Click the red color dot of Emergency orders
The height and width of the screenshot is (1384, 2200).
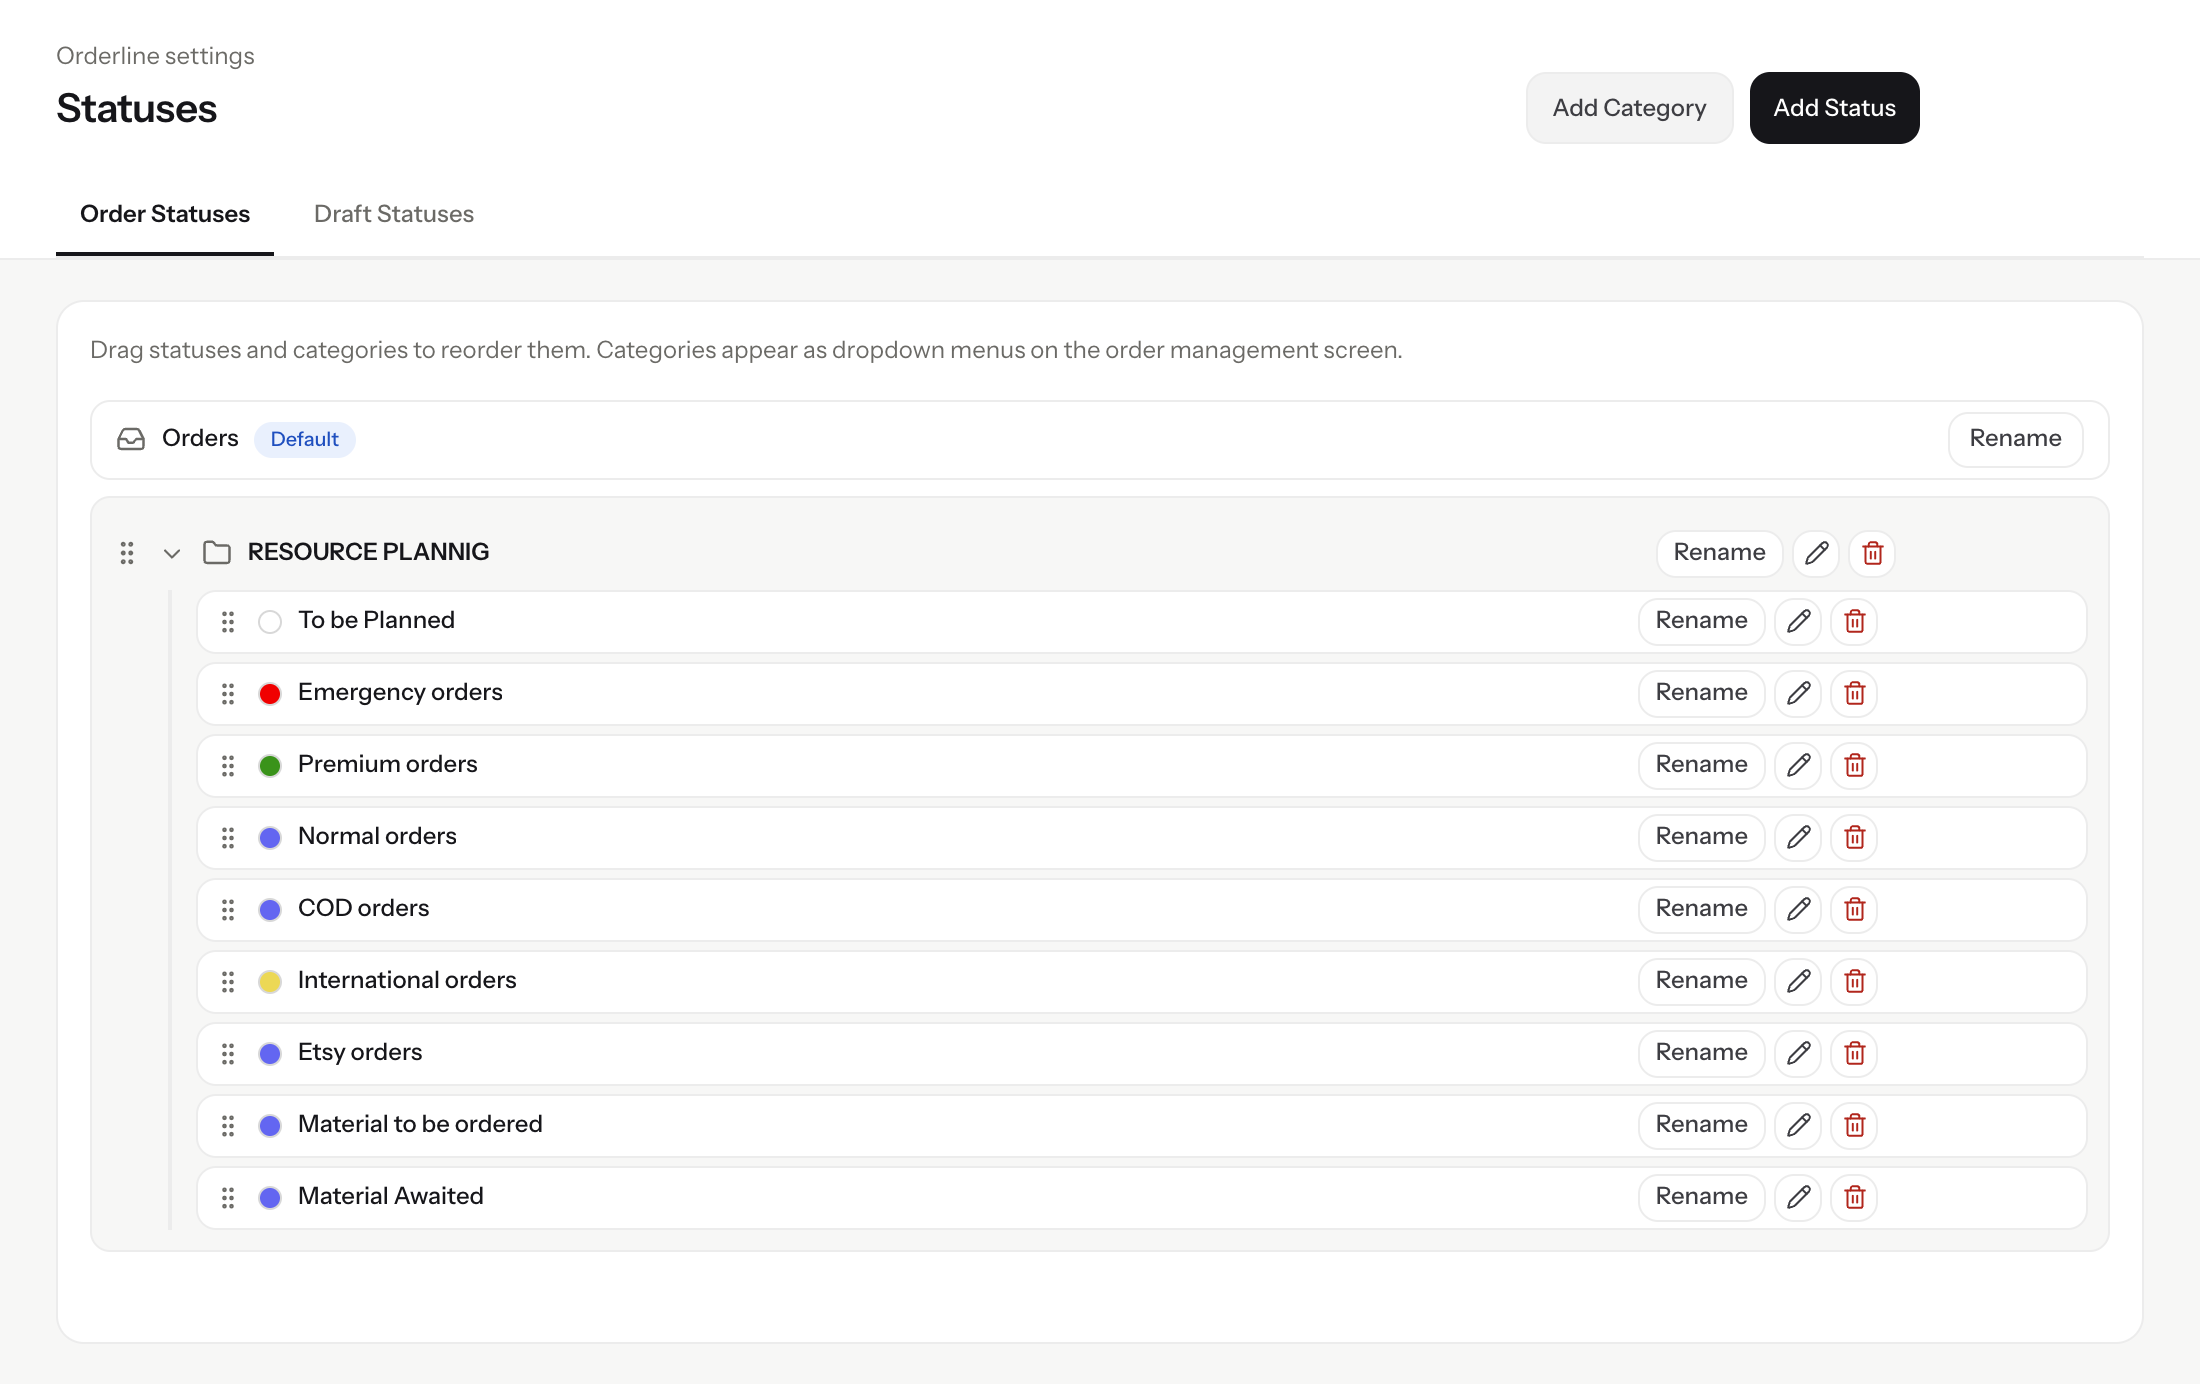pos(270,694)
